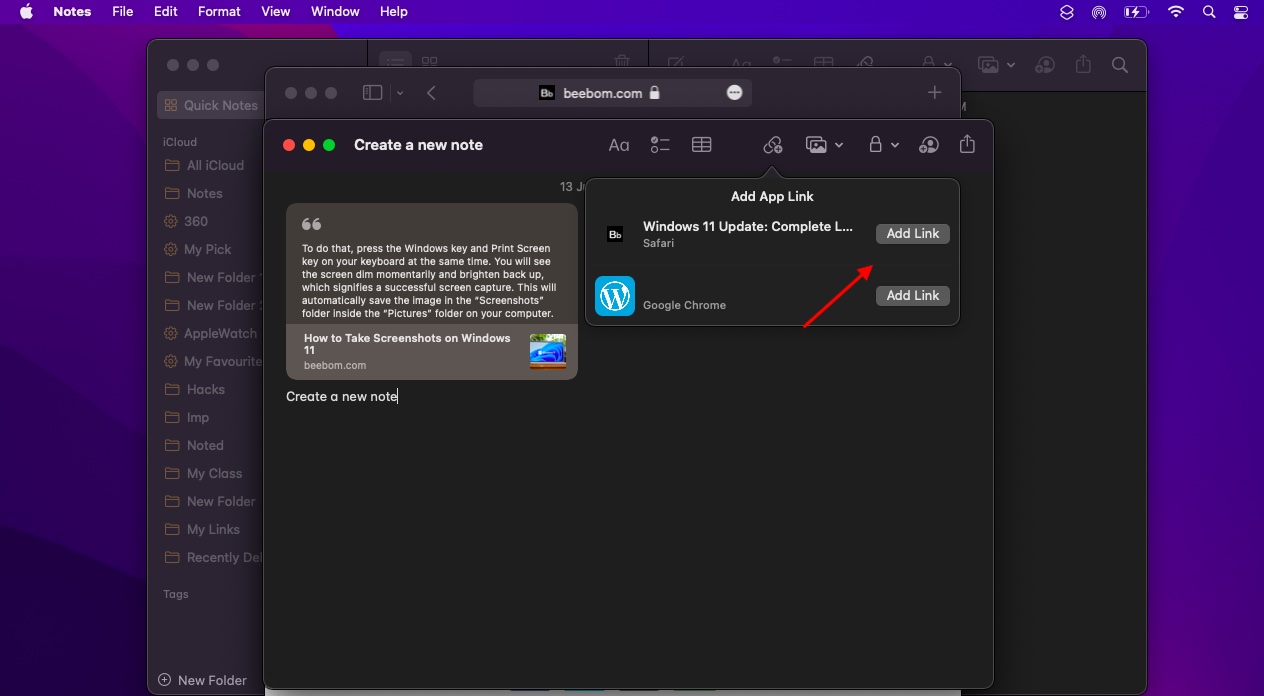This screenshot has height=696, width=1264.
Task: Open the Format menu
Action: (219, 11)
